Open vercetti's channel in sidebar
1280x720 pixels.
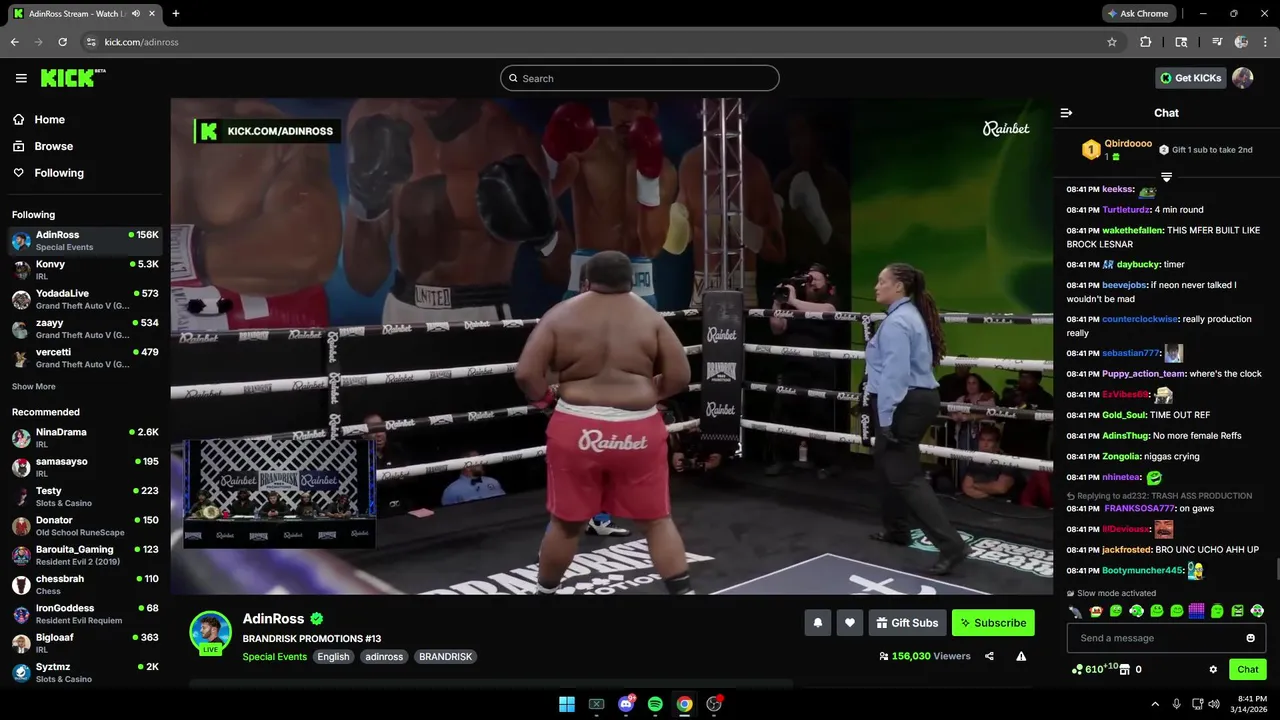(x=85, y=358)
